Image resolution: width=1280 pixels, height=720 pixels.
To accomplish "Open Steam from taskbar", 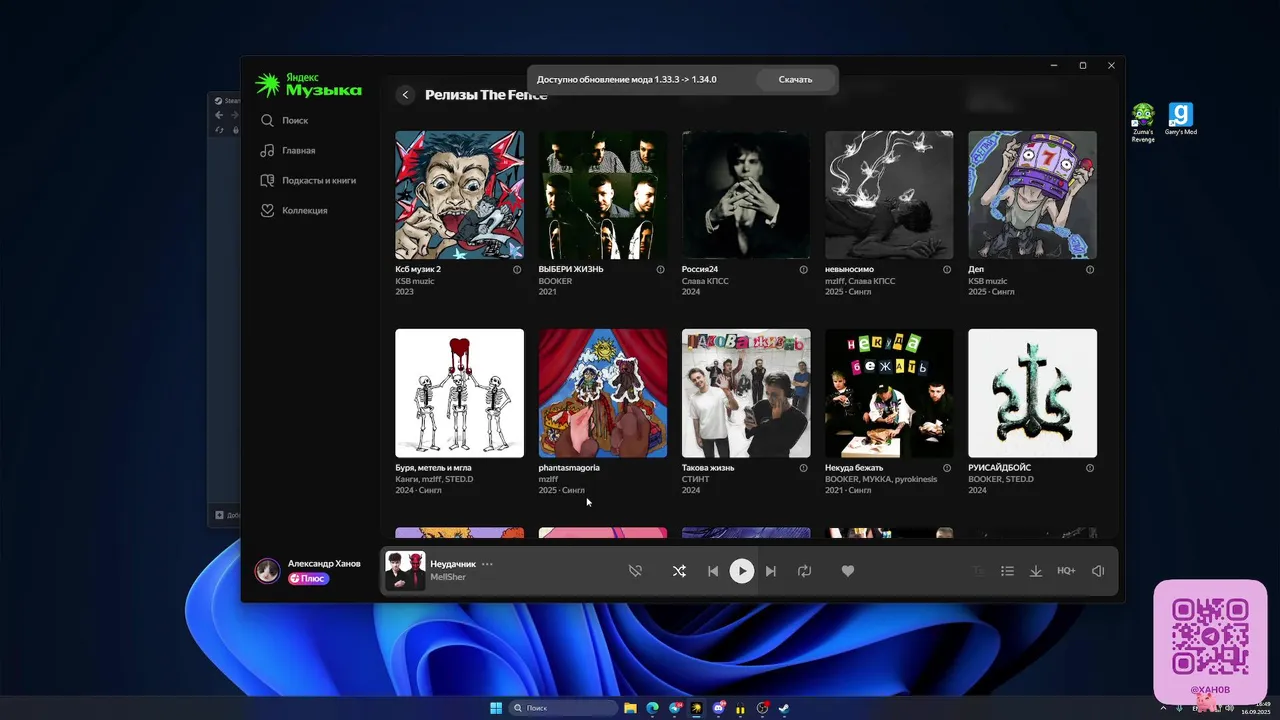I will point(784,708).
